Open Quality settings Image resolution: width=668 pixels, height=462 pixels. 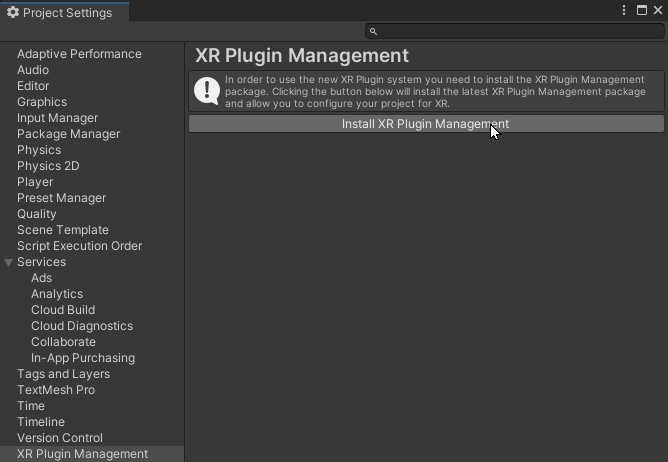(x=37, y=214)
